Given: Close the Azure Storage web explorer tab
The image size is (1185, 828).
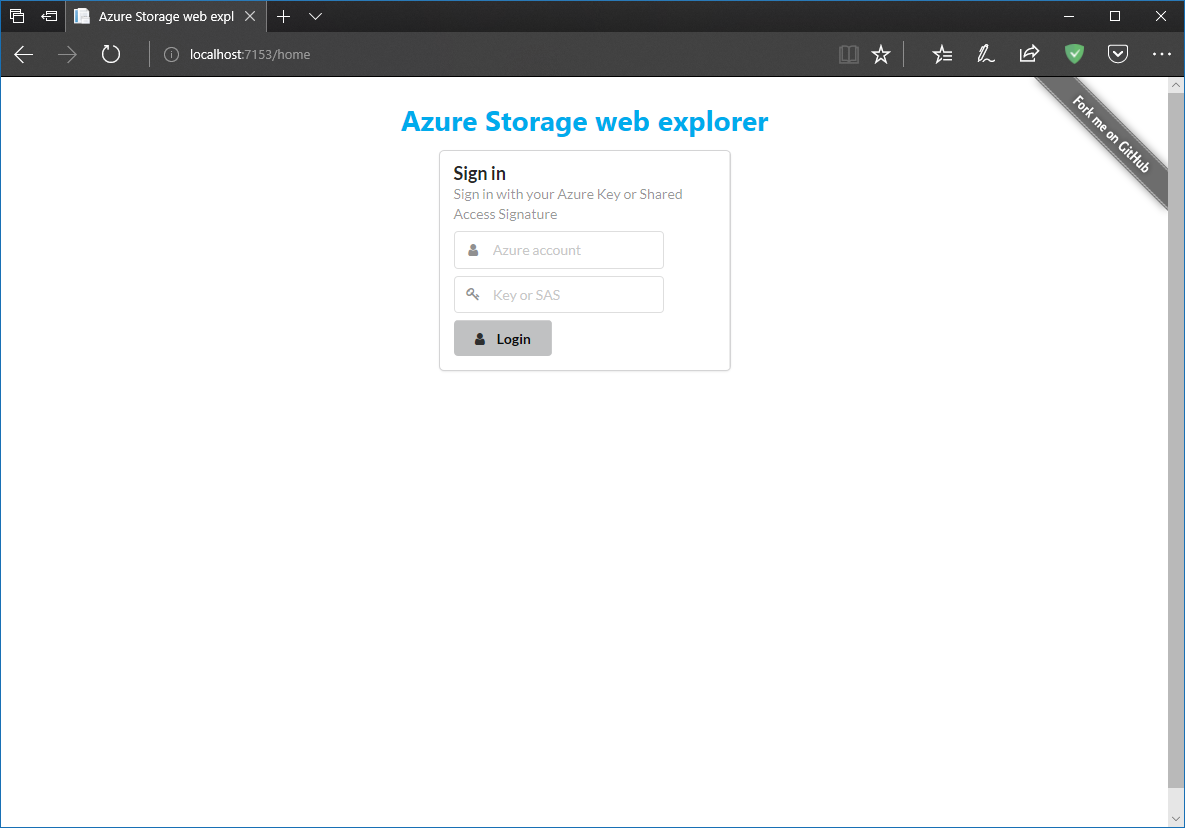Looking at the screenshot, I should tap(250, 16).
